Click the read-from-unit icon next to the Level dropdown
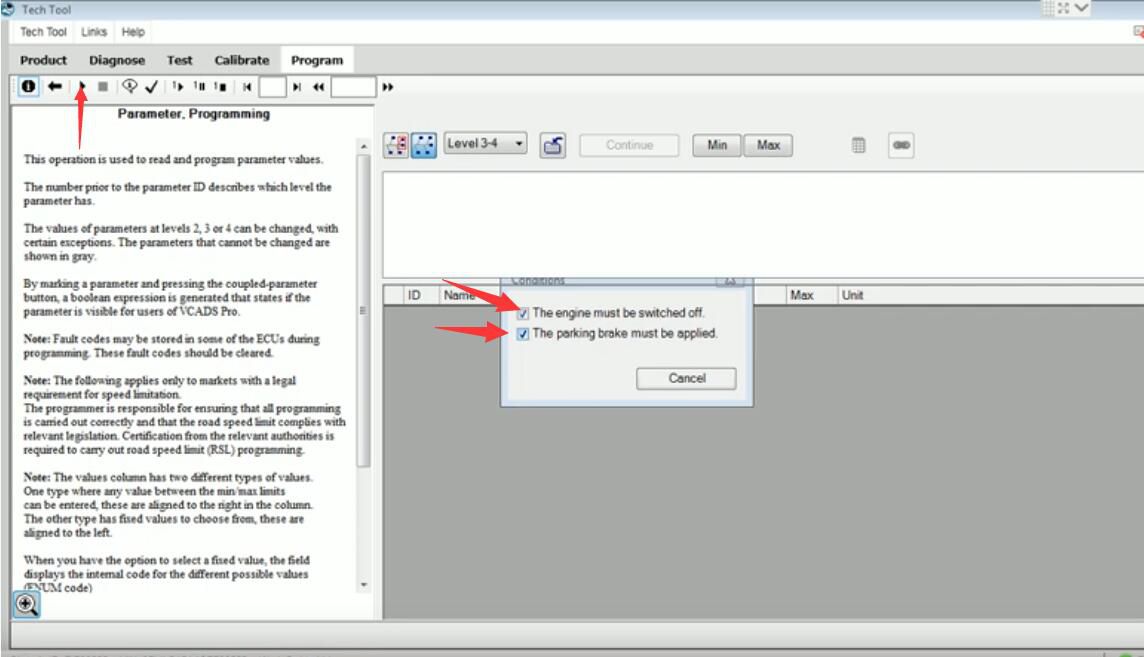Image resolution: width=1144 pixels, height=657 pixels. click(x=553, y=145)
